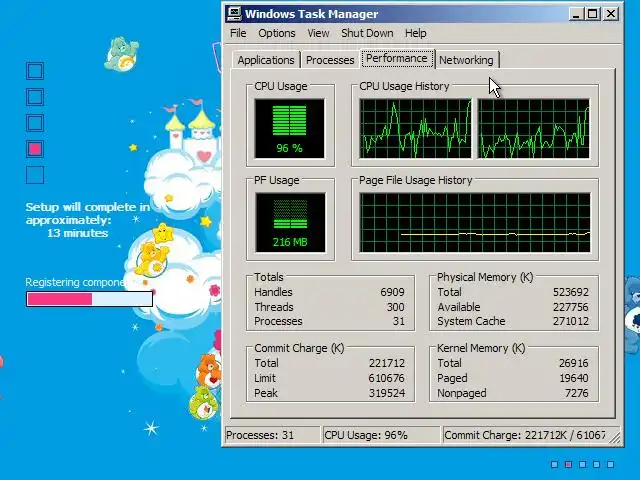Click System Cache value 271012

coord(571,321)
